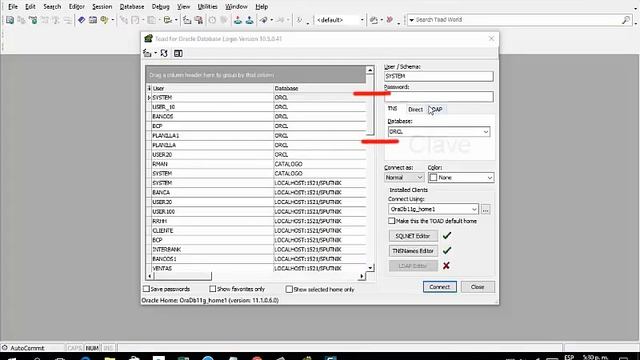Image resolution: width=640 pixels, height=360 pixels.
Task: Open the Database menu
Action: coord(132,7)
